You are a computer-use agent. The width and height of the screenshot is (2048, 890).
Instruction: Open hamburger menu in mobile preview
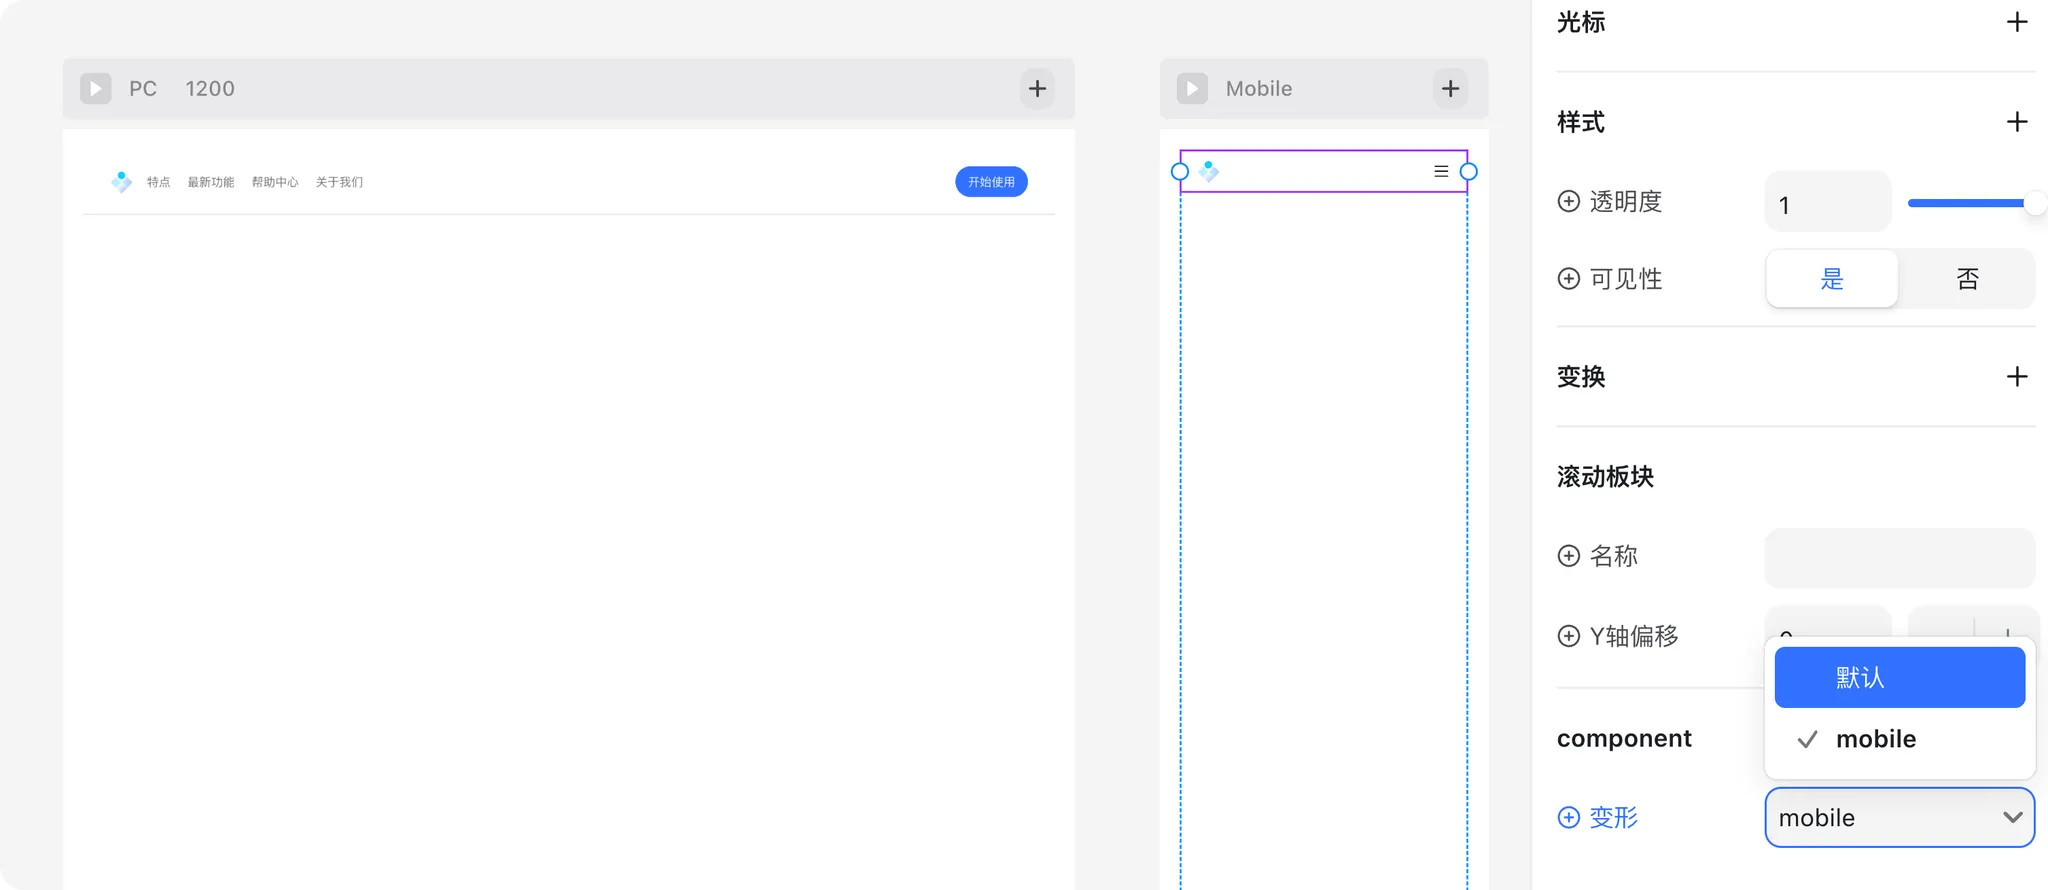click(x=1441, y=171)
